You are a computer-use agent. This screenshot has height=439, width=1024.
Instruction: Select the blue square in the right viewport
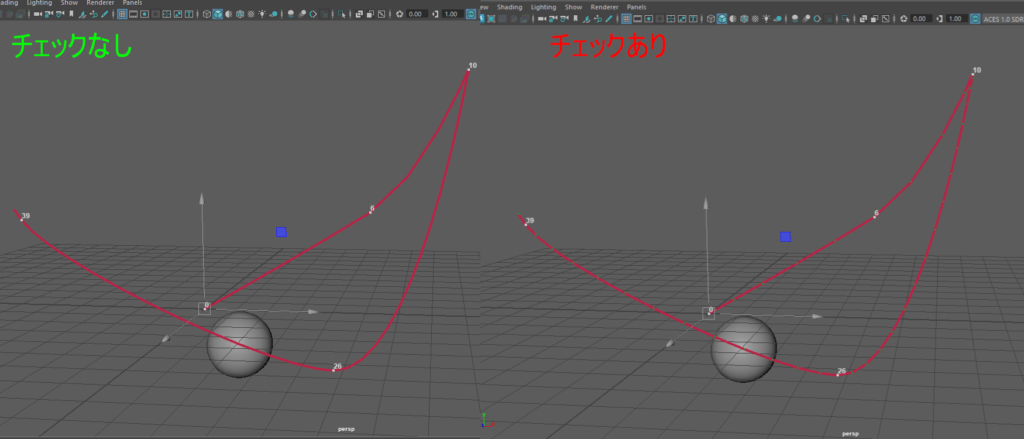point(786,237)
